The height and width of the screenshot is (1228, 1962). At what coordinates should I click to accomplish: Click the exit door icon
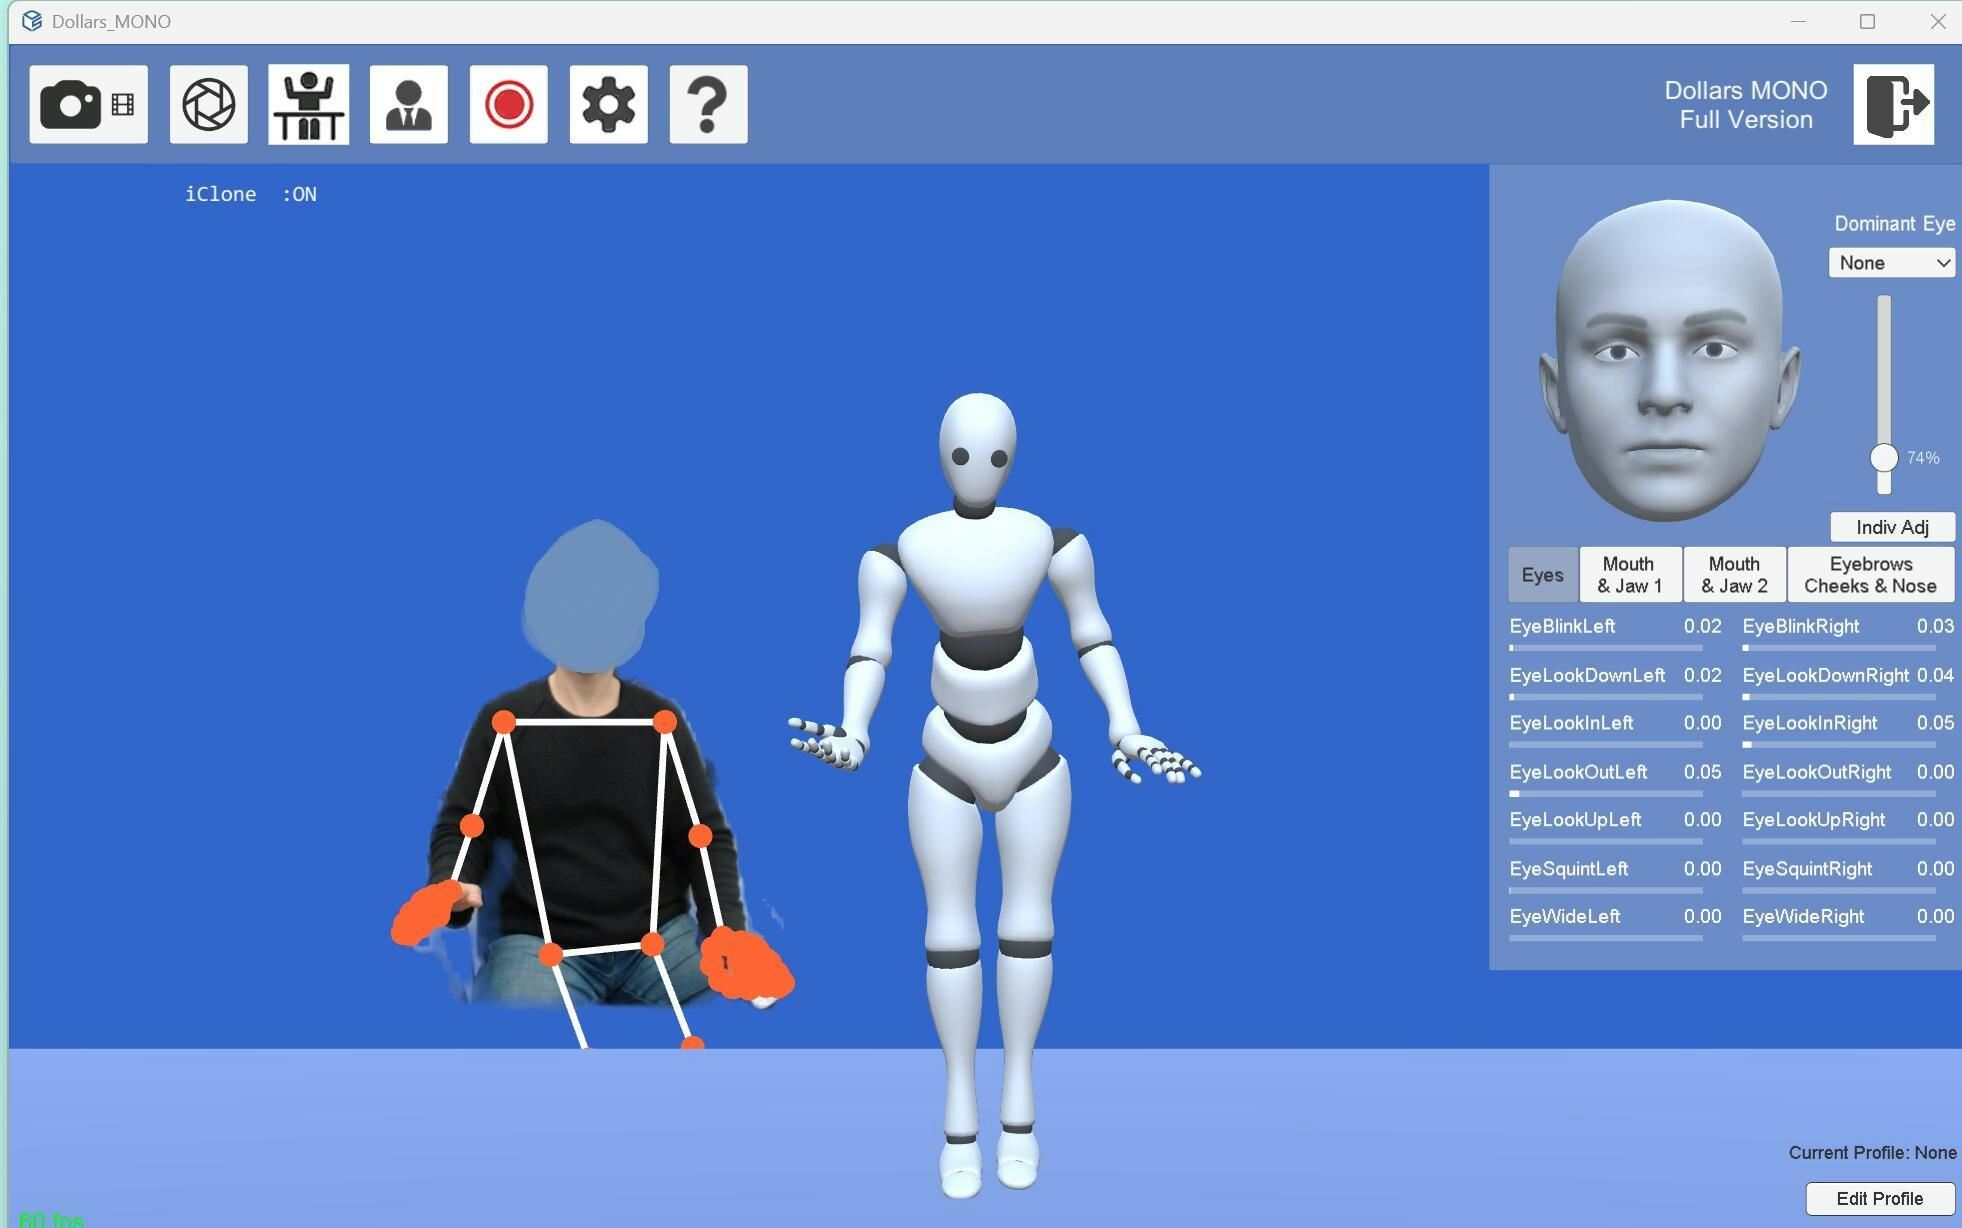[x=1893, y=104]
